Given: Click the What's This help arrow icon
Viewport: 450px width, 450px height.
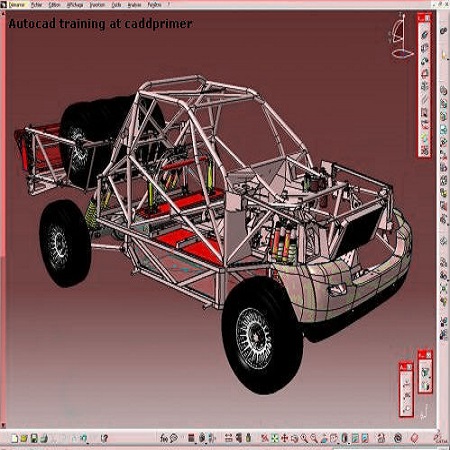Looking at the screenshot, I should (105, 438).
